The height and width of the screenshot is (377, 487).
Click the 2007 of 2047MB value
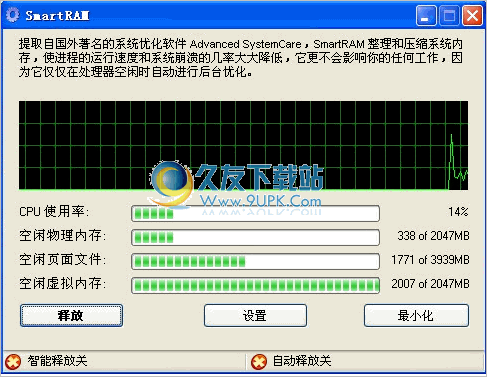430,284
